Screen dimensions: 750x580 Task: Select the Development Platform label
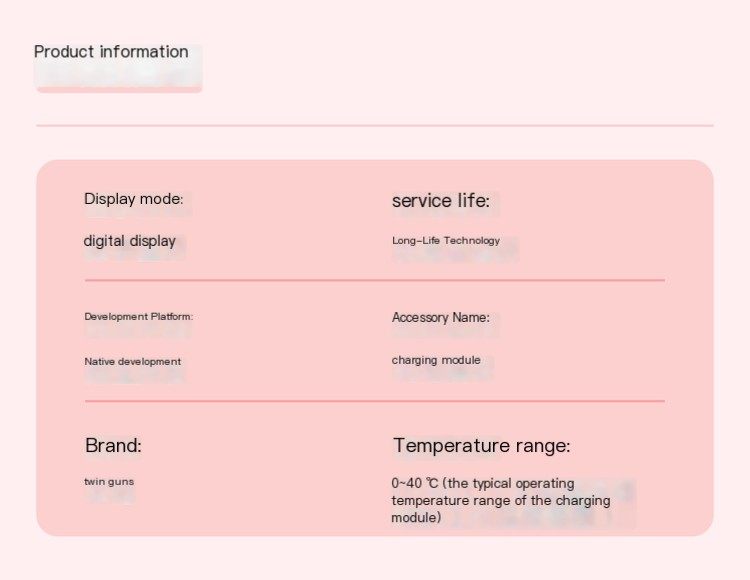[139, 317]
